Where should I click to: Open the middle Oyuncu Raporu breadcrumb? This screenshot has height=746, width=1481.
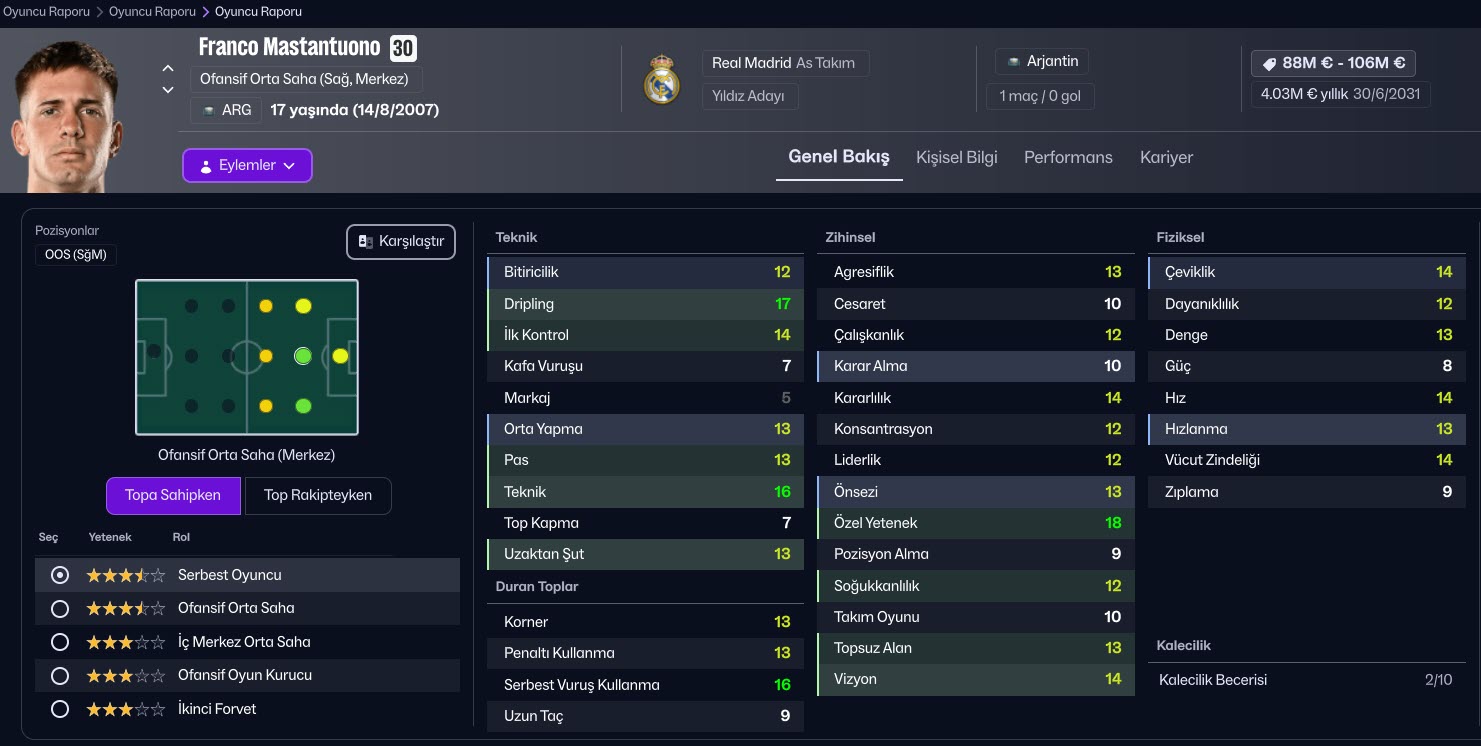[x=152, y=12]
